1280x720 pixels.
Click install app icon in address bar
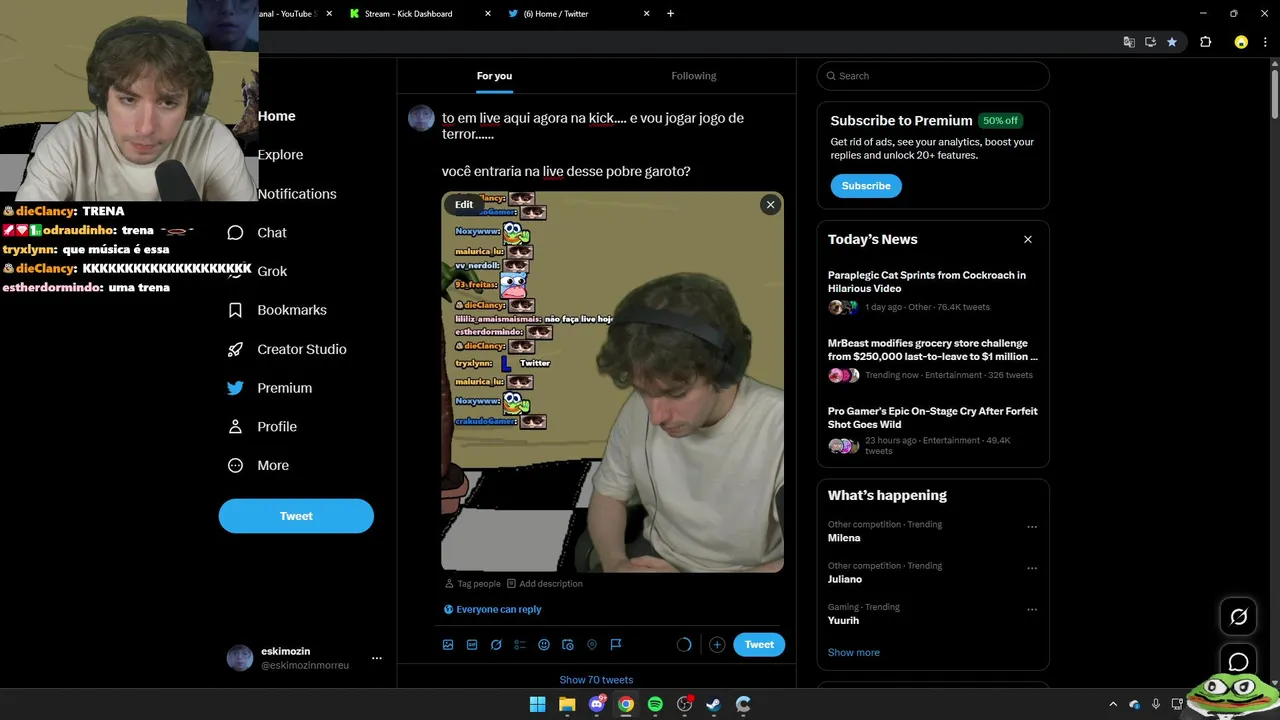(x=1151, y=42)
